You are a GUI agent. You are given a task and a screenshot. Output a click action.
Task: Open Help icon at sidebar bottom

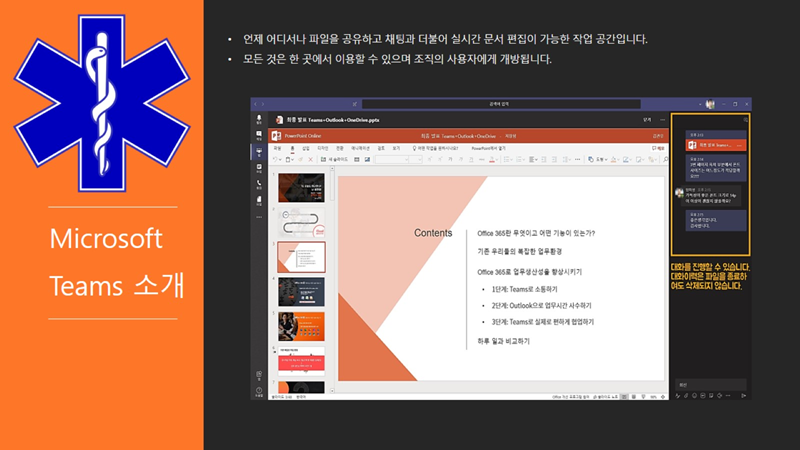pos(259,391)
